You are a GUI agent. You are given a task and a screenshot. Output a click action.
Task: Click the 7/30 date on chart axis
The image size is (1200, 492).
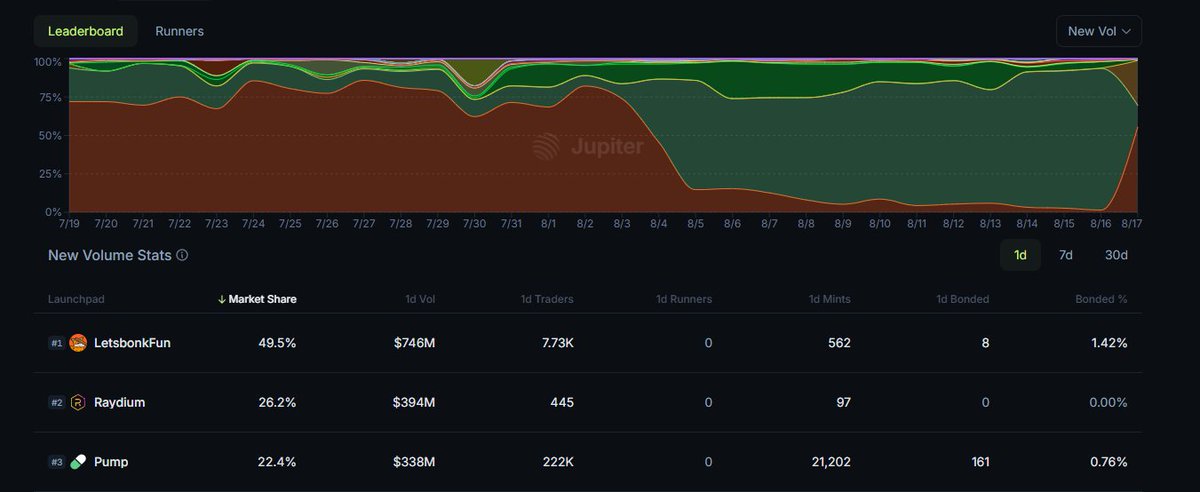[x=474, y=224]
